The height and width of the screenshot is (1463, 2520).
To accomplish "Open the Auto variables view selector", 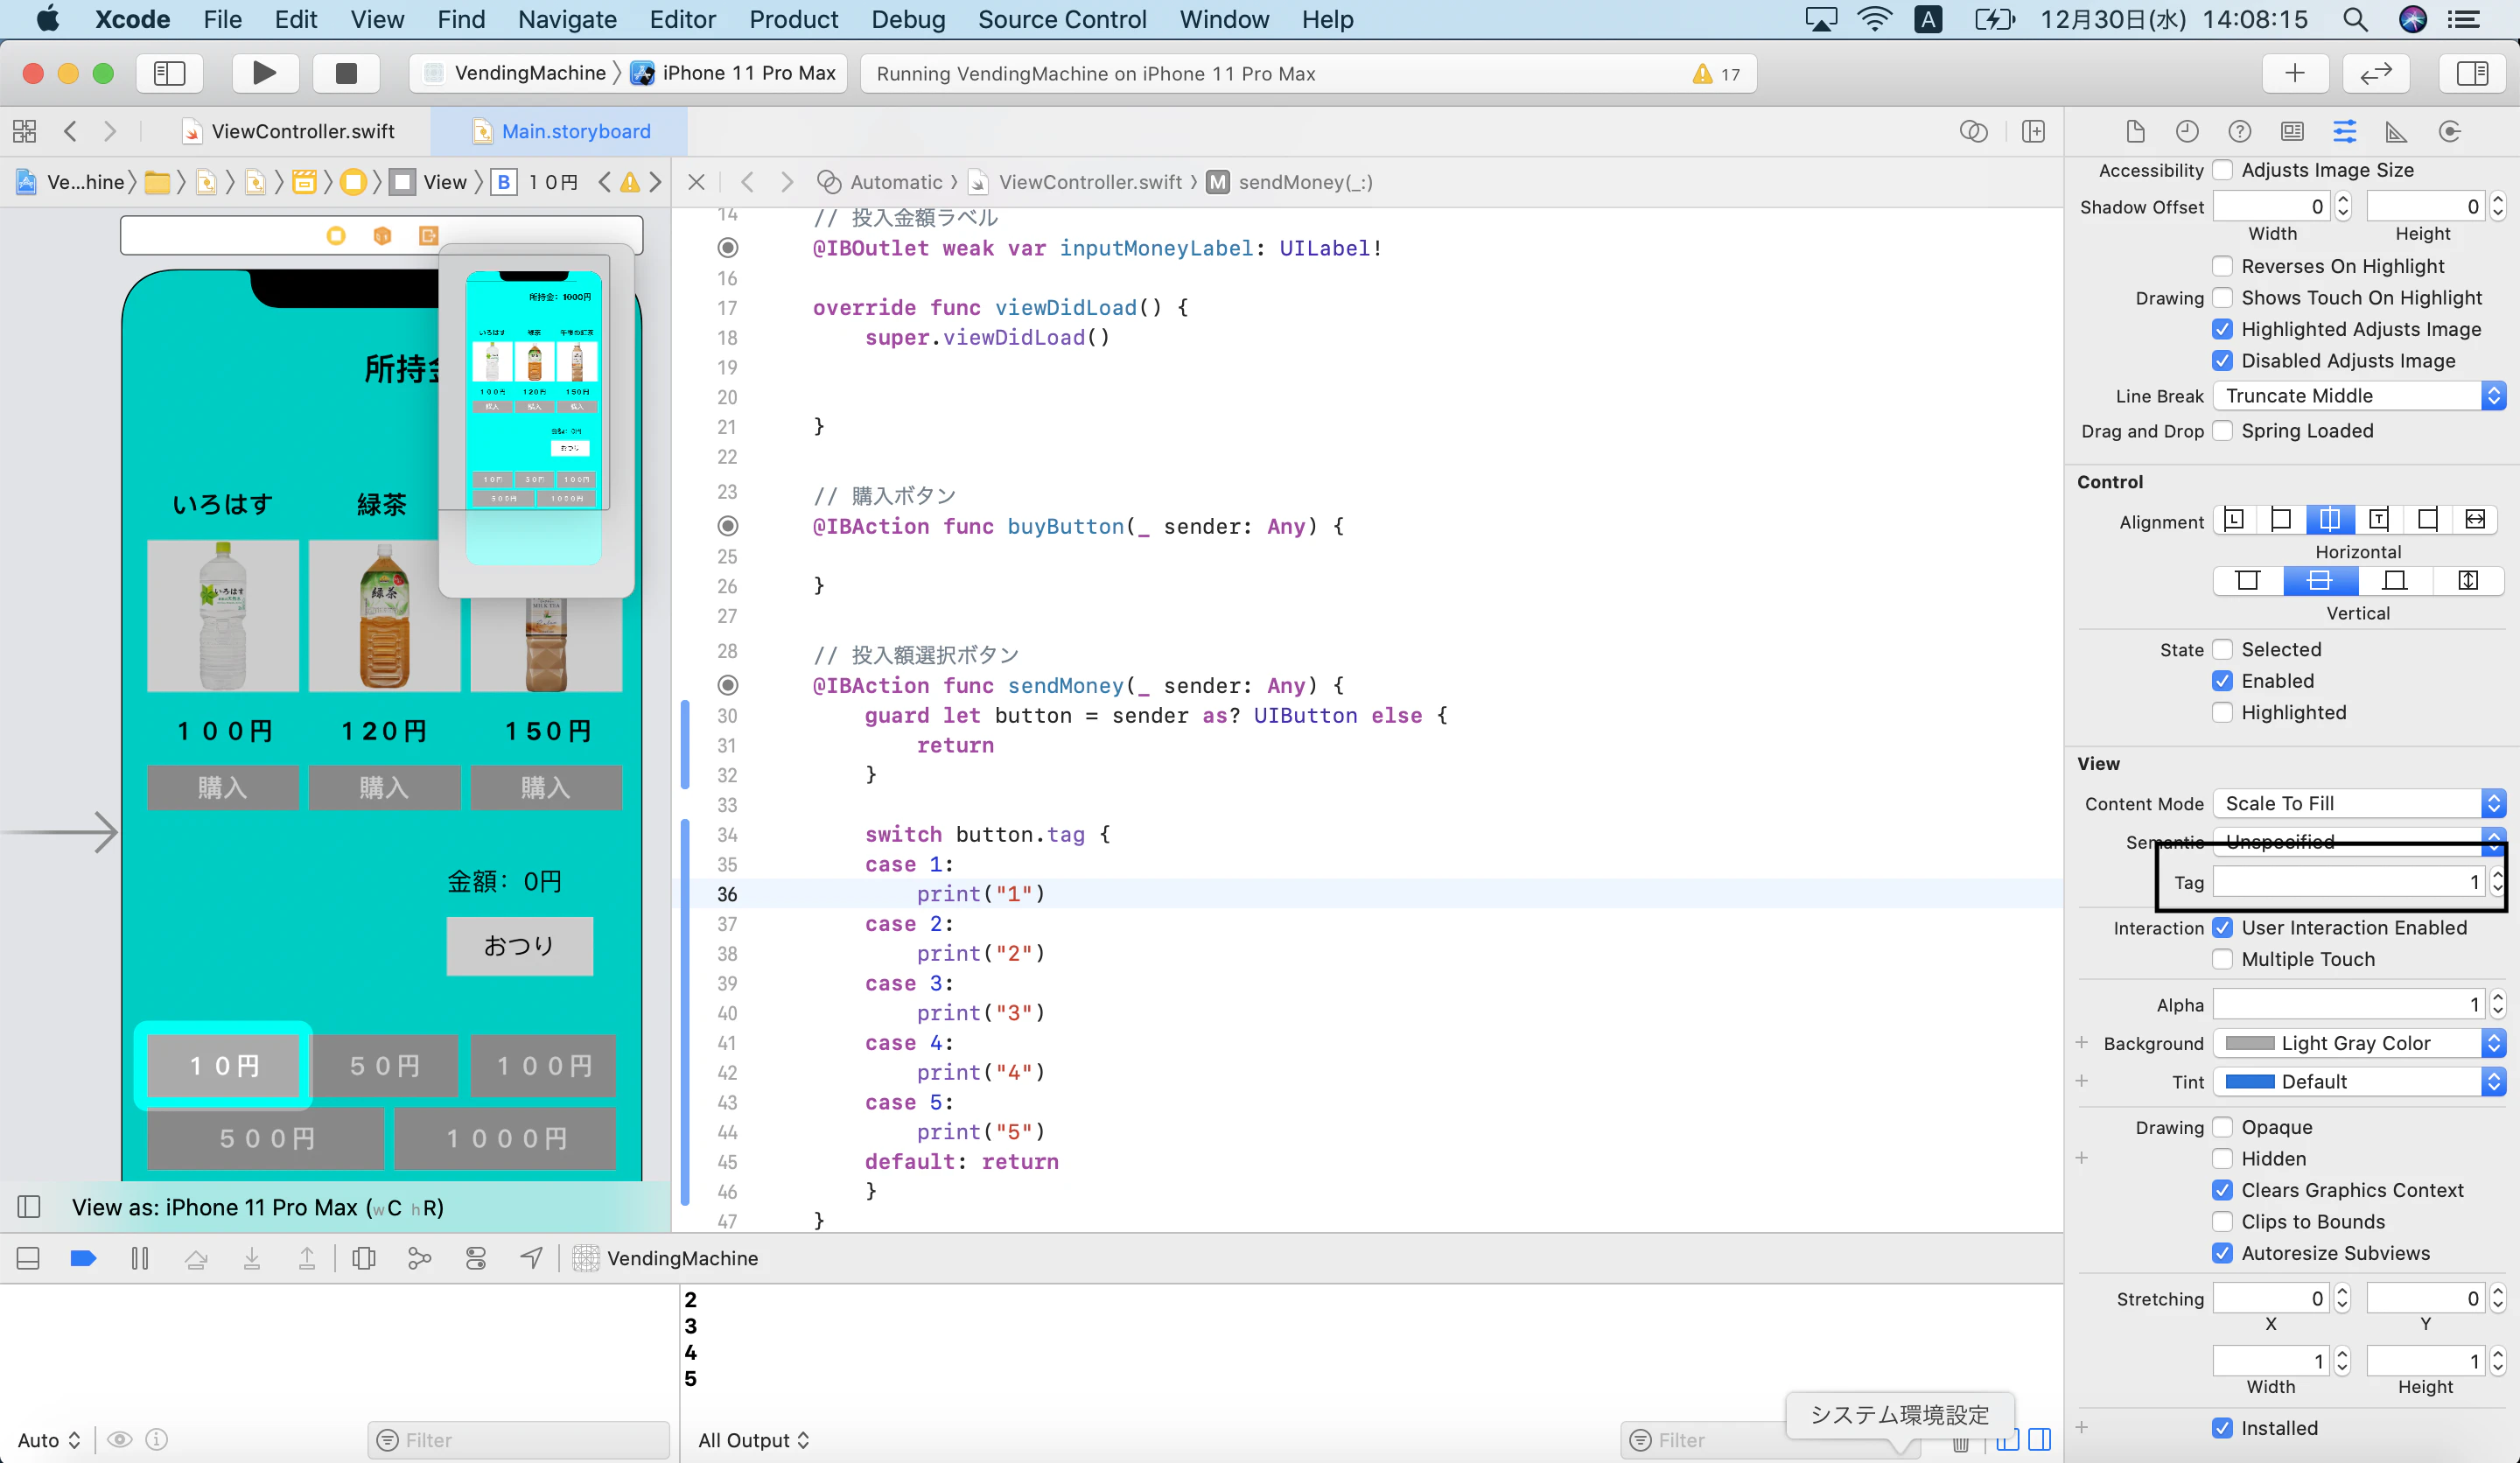I will [48, 1440].
